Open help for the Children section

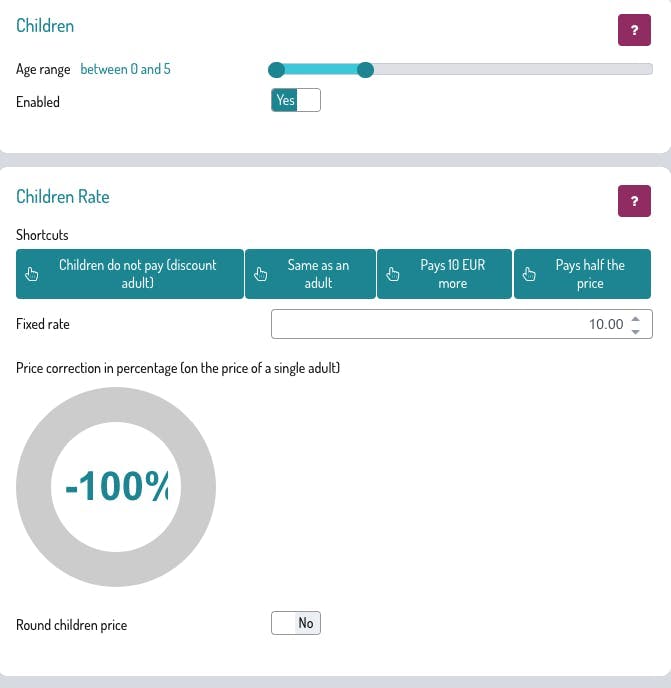click(634, 31)
